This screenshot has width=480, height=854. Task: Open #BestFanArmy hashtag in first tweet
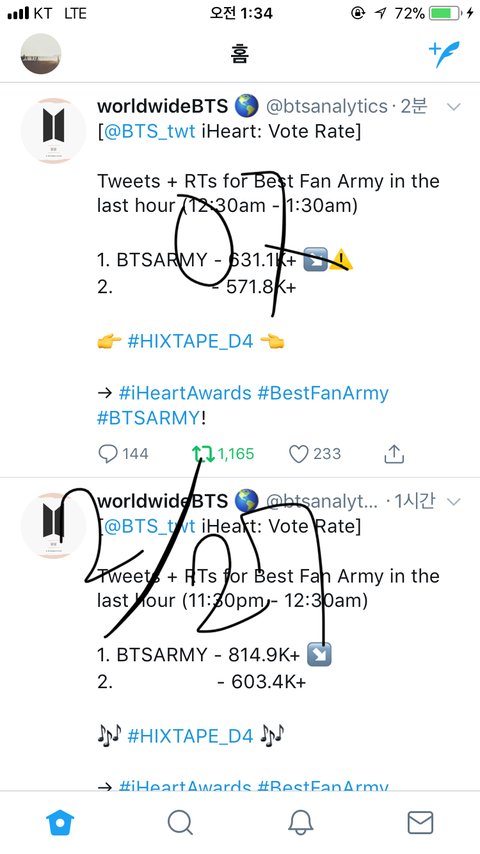[x=323, y=393]
